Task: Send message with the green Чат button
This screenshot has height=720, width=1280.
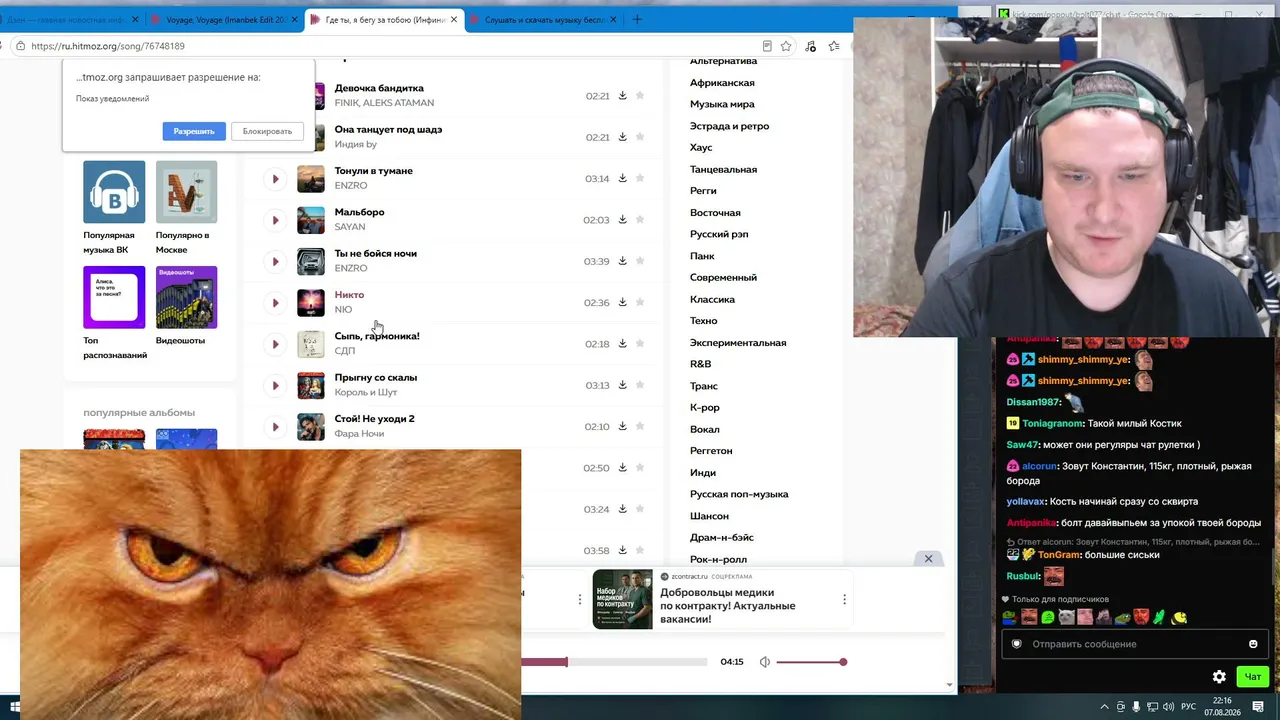Action: 1252,677
